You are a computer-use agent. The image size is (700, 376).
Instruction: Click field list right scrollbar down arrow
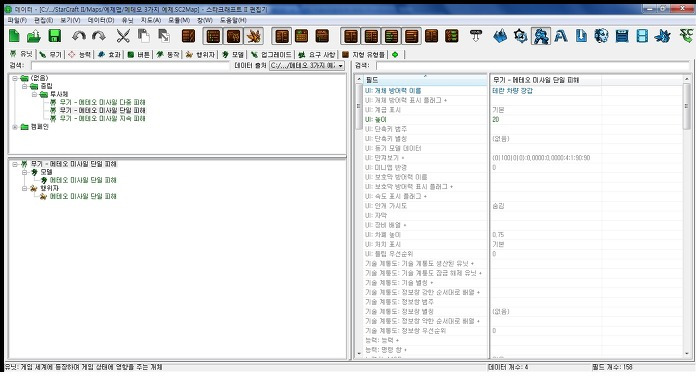(687, 353)
